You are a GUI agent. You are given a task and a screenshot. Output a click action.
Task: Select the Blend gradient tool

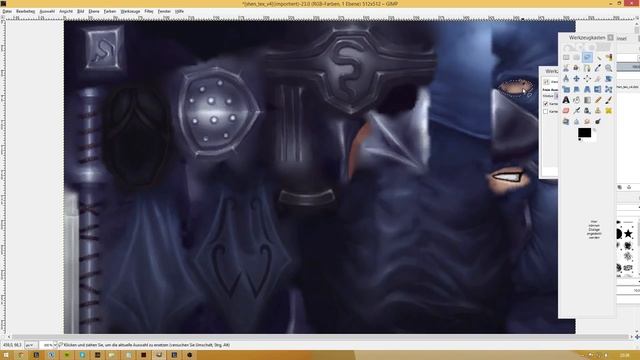click(587, 100)
